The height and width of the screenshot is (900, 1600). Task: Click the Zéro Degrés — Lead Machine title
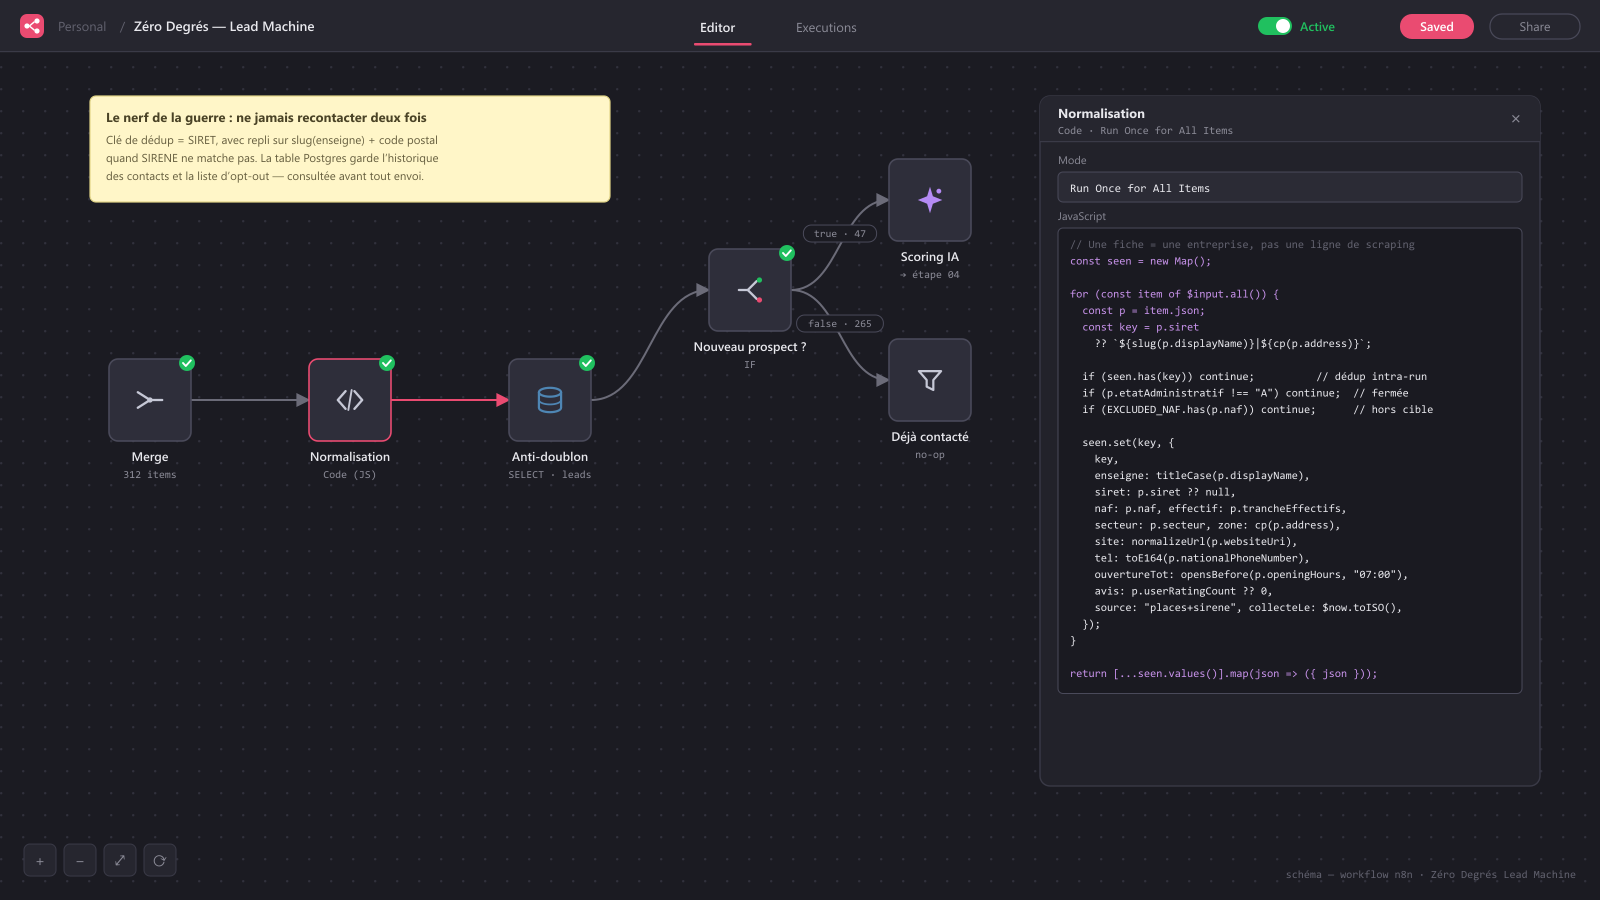pos(224,27)
